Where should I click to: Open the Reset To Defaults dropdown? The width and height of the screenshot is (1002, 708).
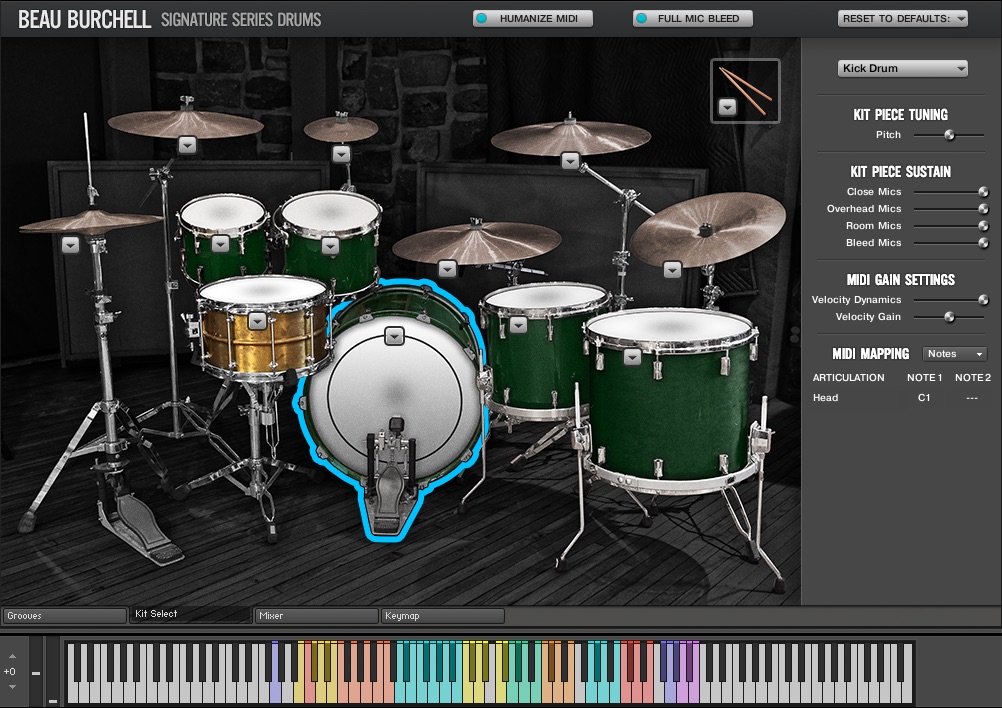(902, 17)
